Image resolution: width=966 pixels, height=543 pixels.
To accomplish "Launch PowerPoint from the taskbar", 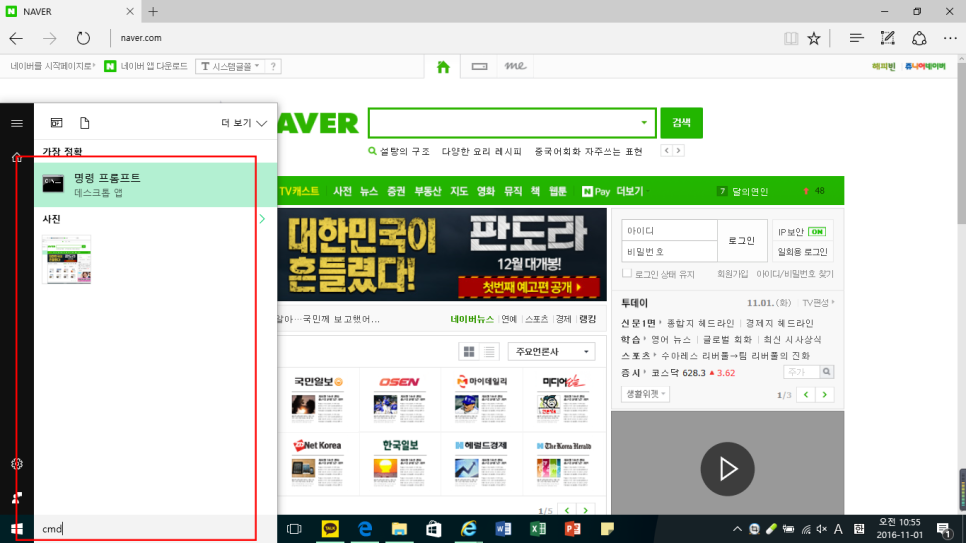I will coord(572,529).
